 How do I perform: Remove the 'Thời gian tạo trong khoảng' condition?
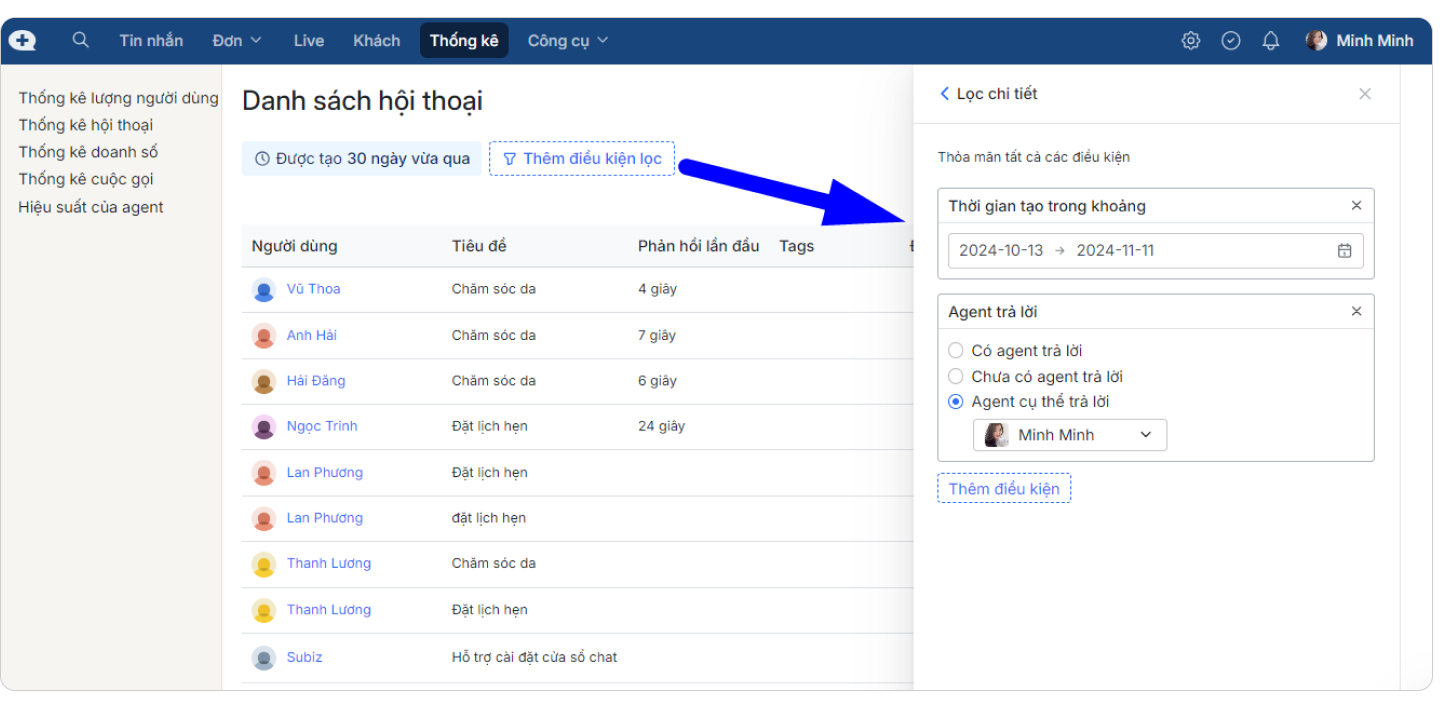[1356, 206]
